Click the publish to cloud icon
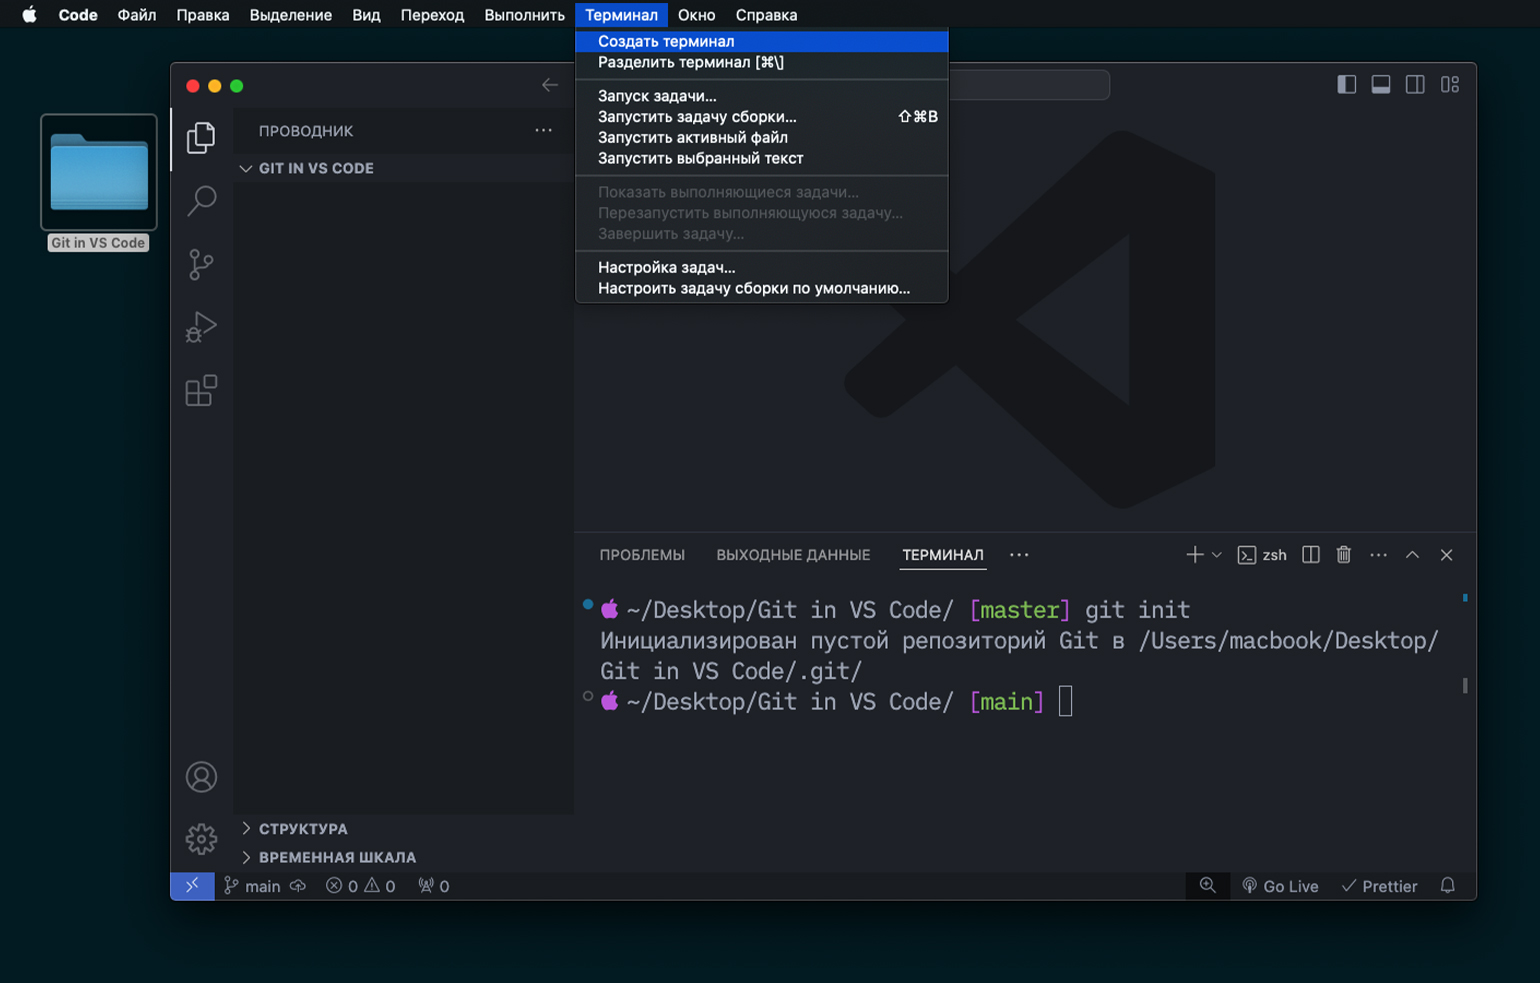This screenshot has height=983, width=1540. (x=298, y=886)
